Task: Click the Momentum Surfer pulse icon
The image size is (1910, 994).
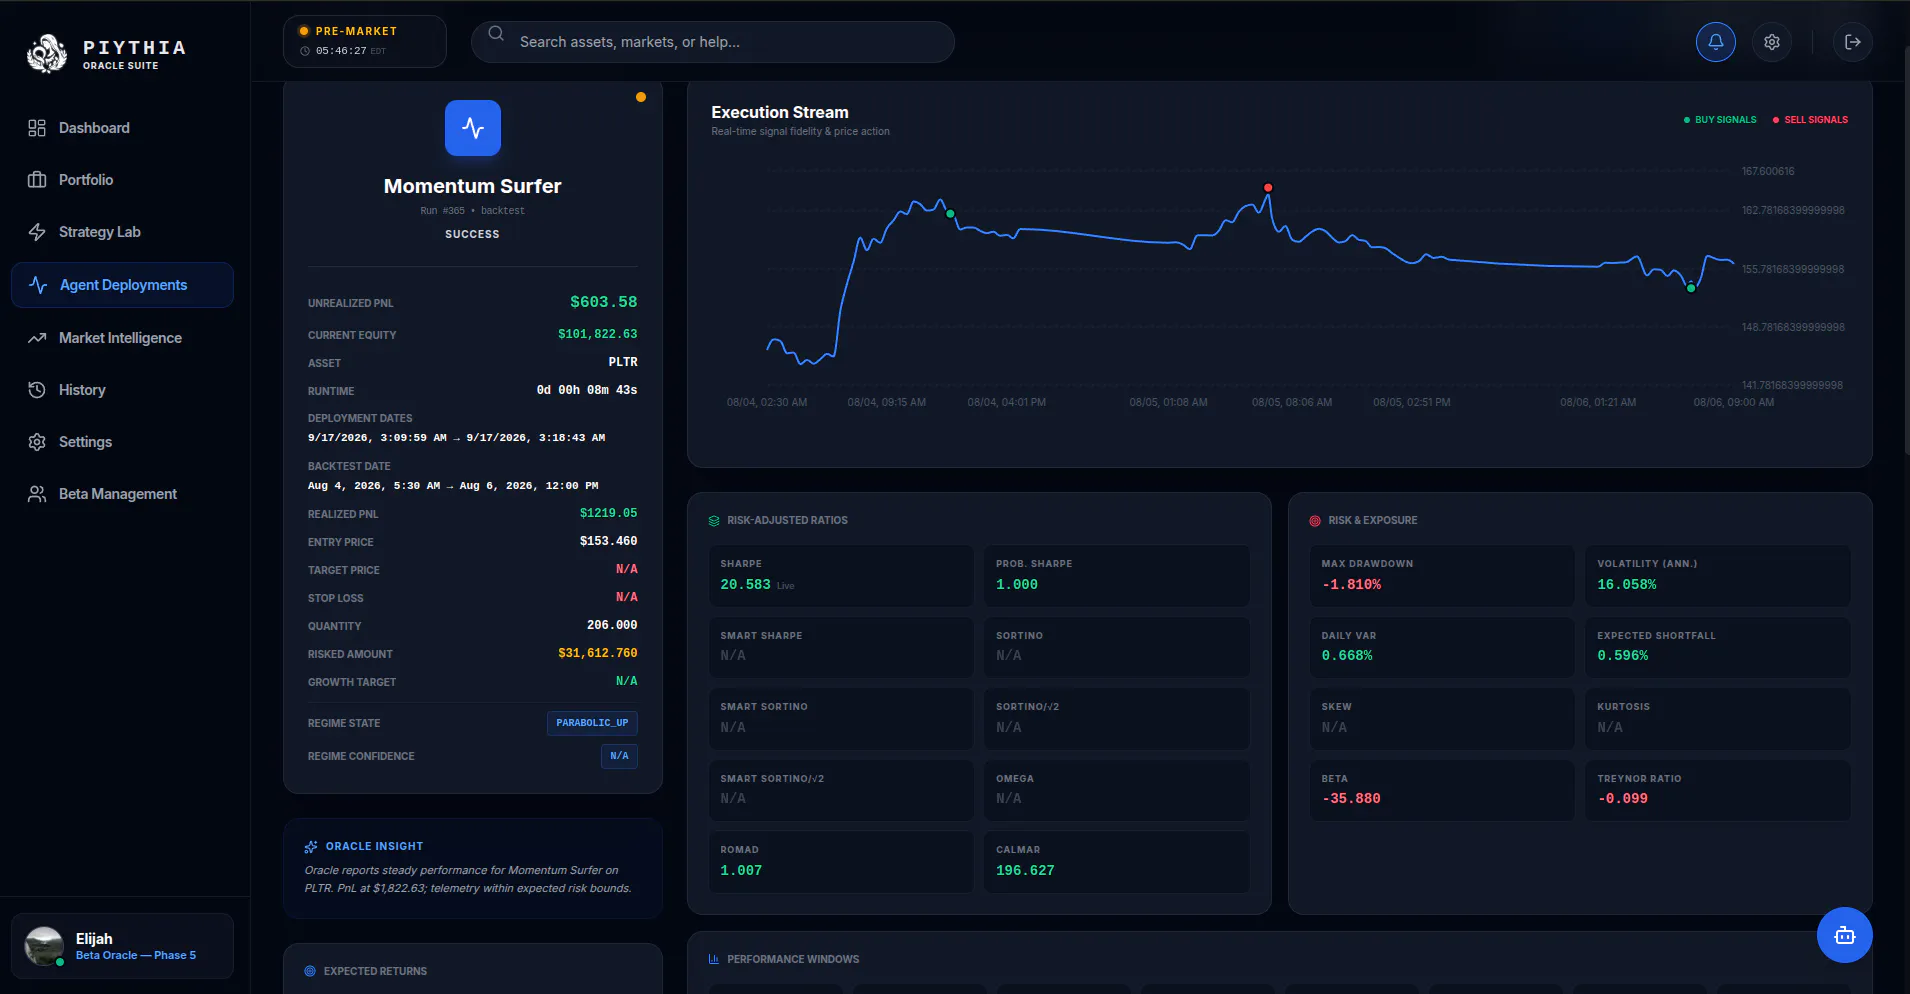Action: [x=472, y=128]
